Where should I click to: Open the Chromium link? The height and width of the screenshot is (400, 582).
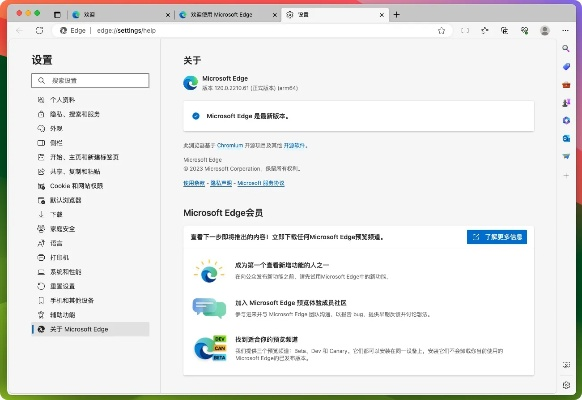pyautogui.click(x=230, y=145)
